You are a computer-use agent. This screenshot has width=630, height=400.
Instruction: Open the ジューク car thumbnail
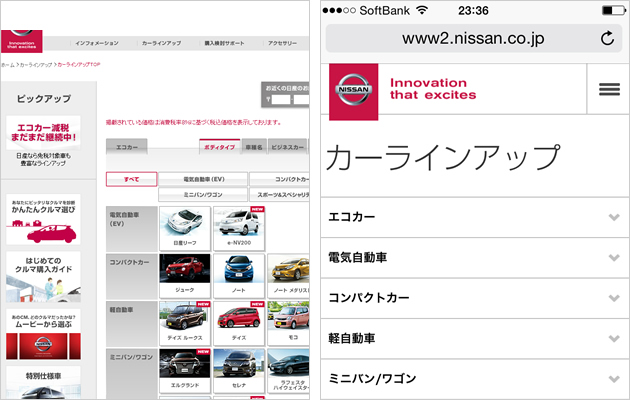click(x=185, y=276)
